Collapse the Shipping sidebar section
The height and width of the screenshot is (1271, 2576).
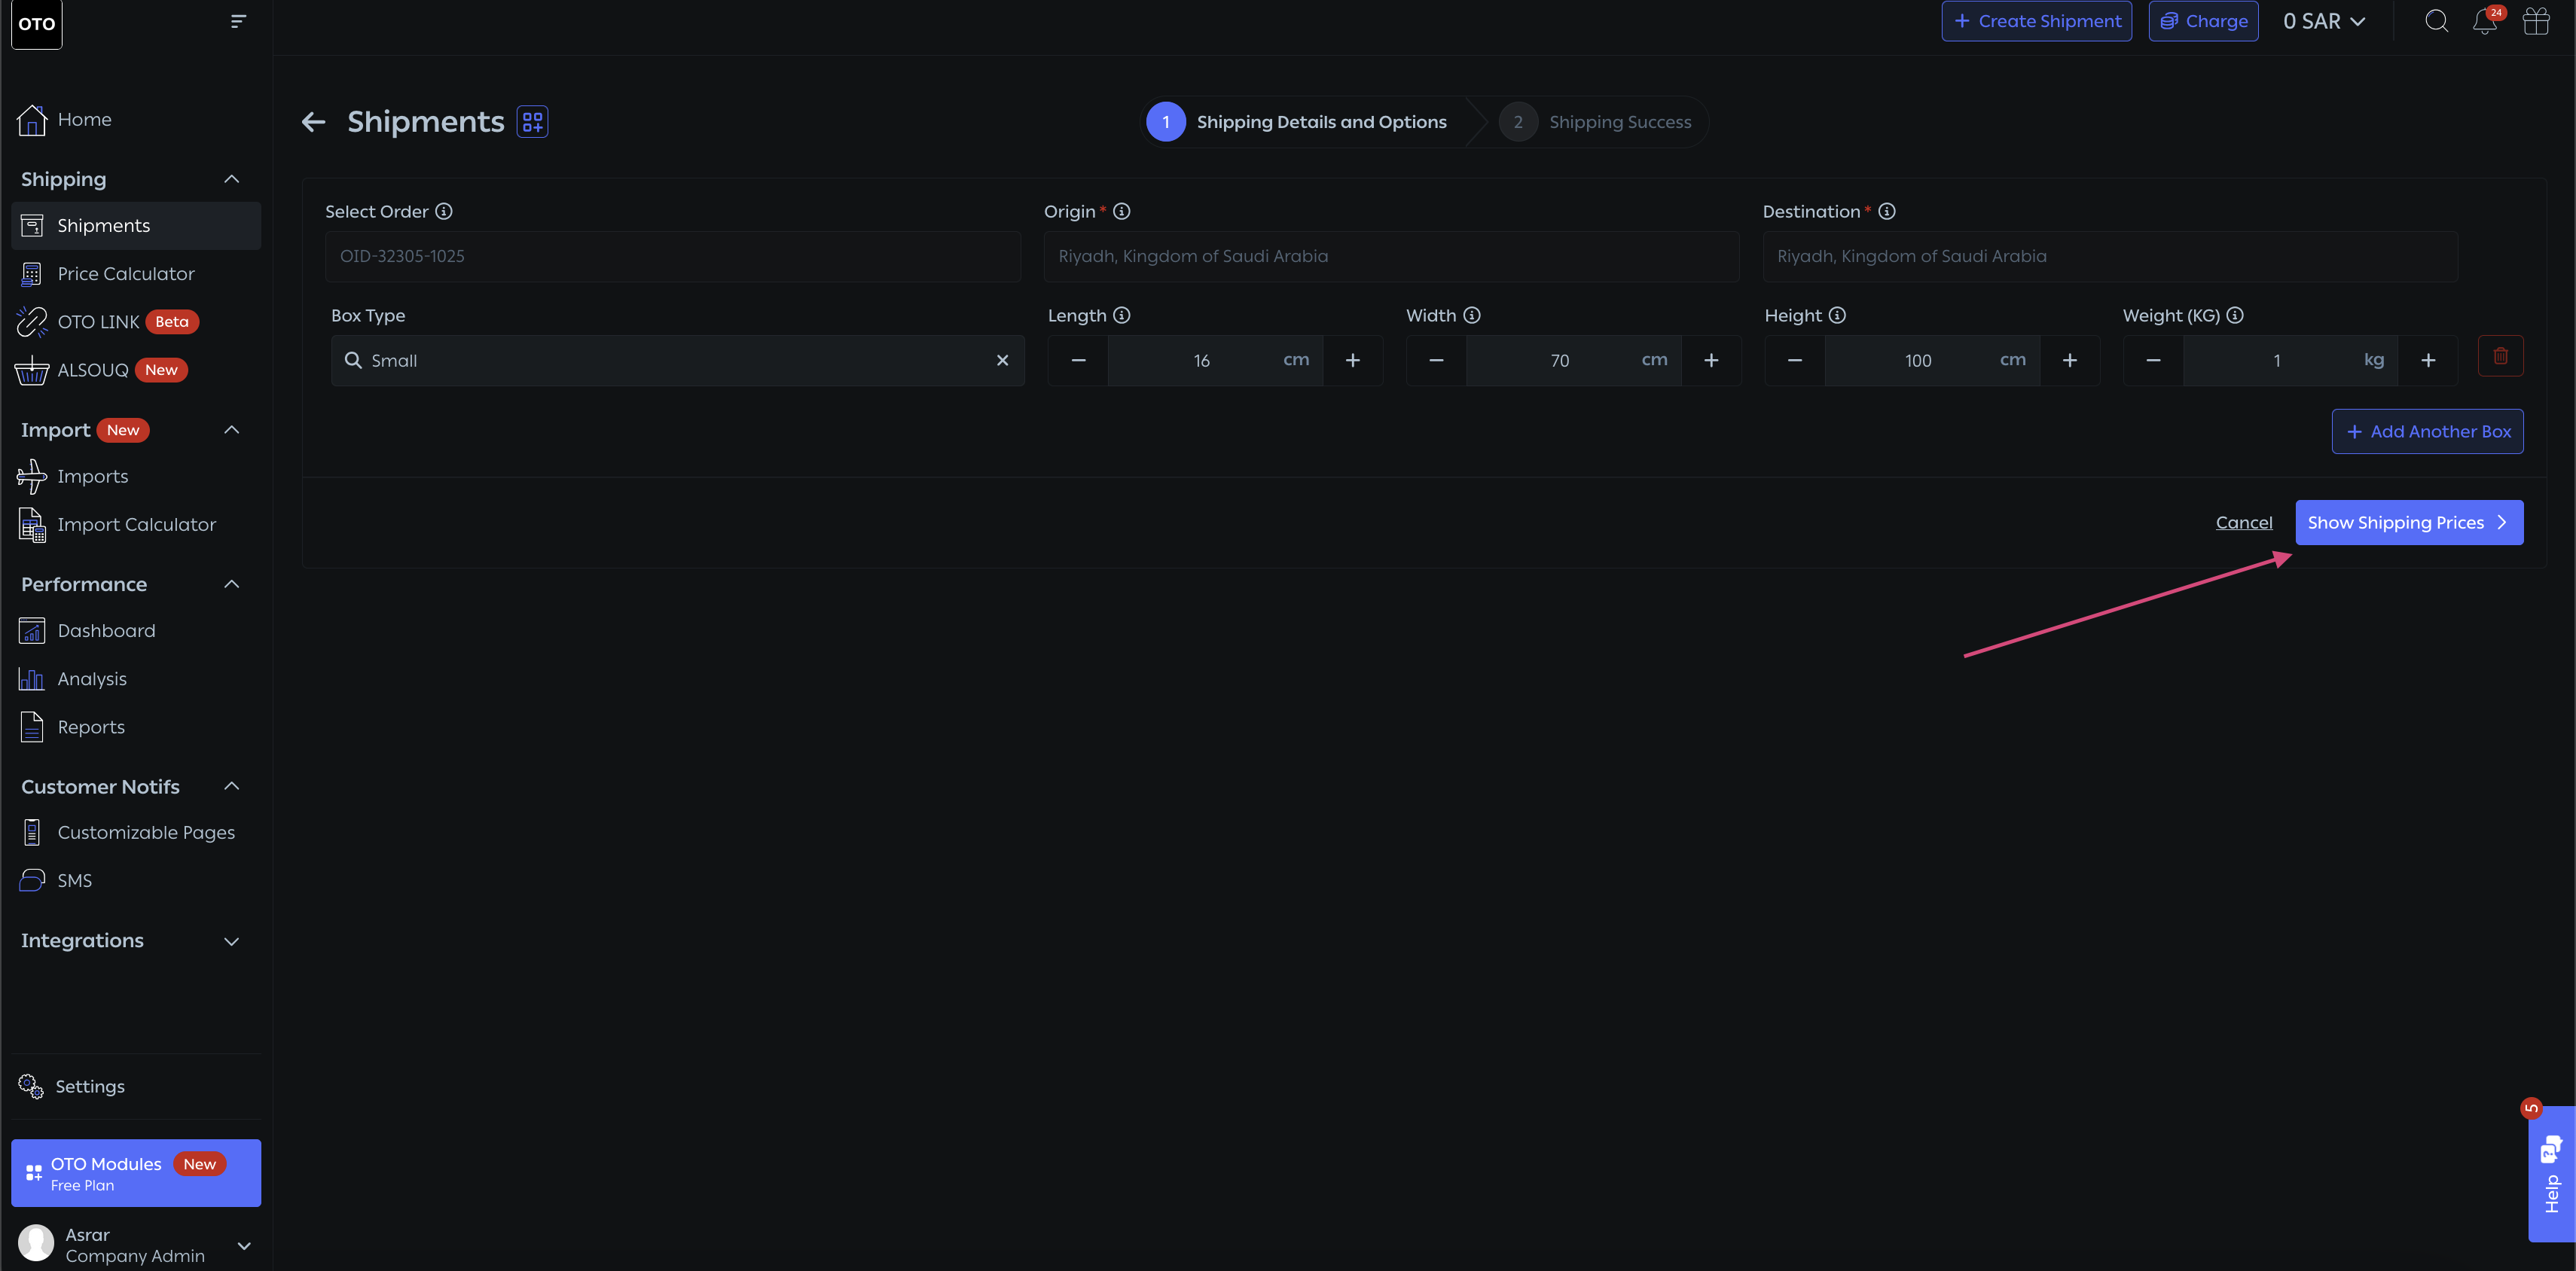point(232,179)
